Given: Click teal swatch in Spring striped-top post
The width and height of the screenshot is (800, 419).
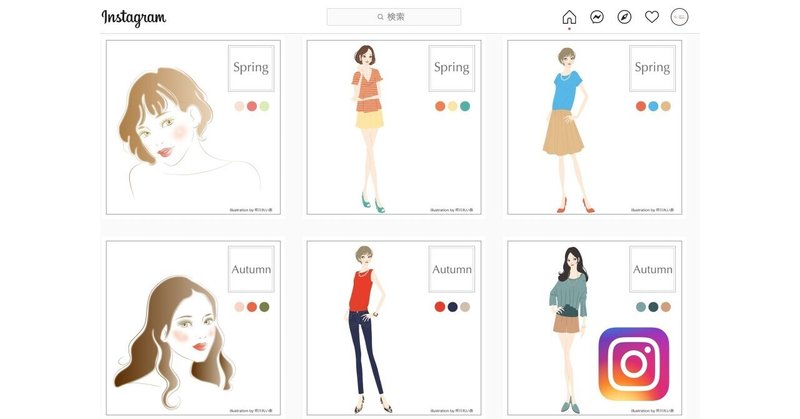Looking at the screenshot, I should 465,106.
